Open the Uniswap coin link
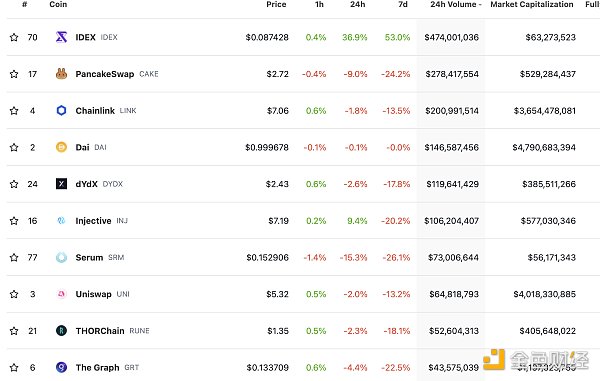Viewport: 600px width, 381px height. (x=93, y=294)
